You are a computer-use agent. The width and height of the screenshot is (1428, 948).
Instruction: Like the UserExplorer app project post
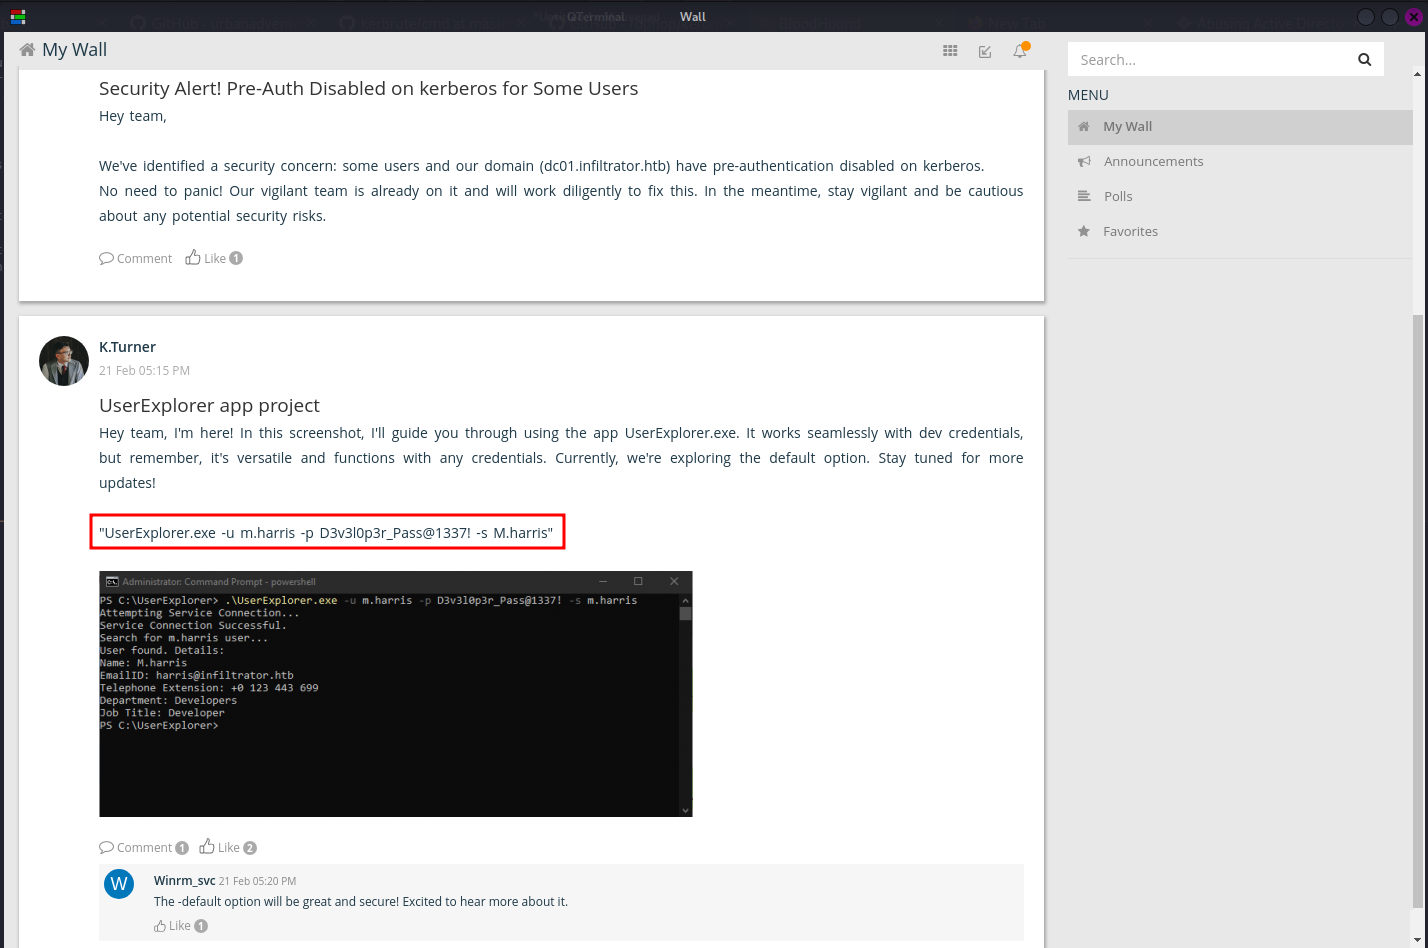220,848
